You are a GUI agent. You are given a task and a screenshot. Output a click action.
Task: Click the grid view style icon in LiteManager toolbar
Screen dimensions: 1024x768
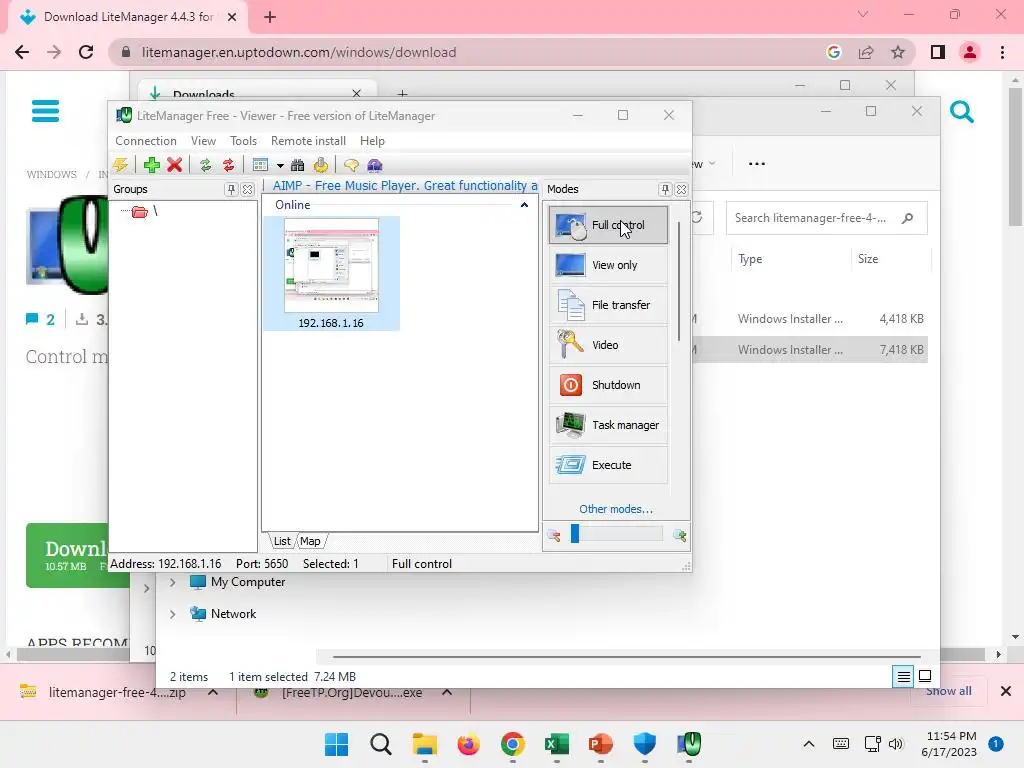[x=261, y=165]
